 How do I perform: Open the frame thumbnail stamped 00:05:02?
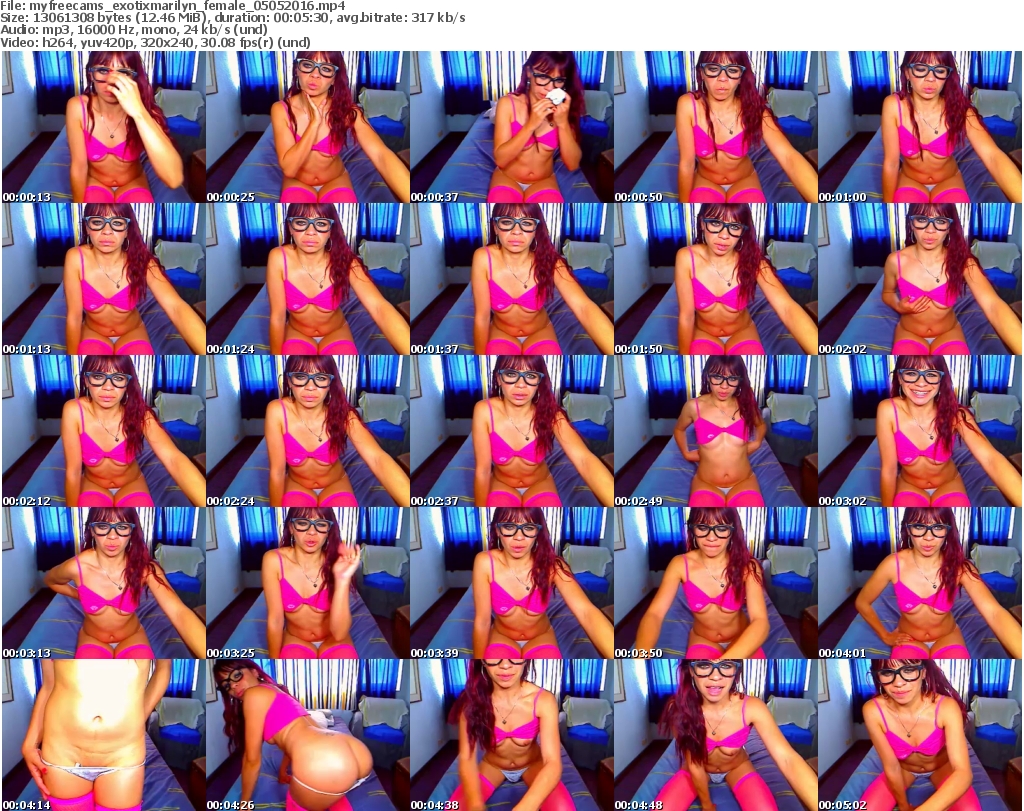point(920,735)
